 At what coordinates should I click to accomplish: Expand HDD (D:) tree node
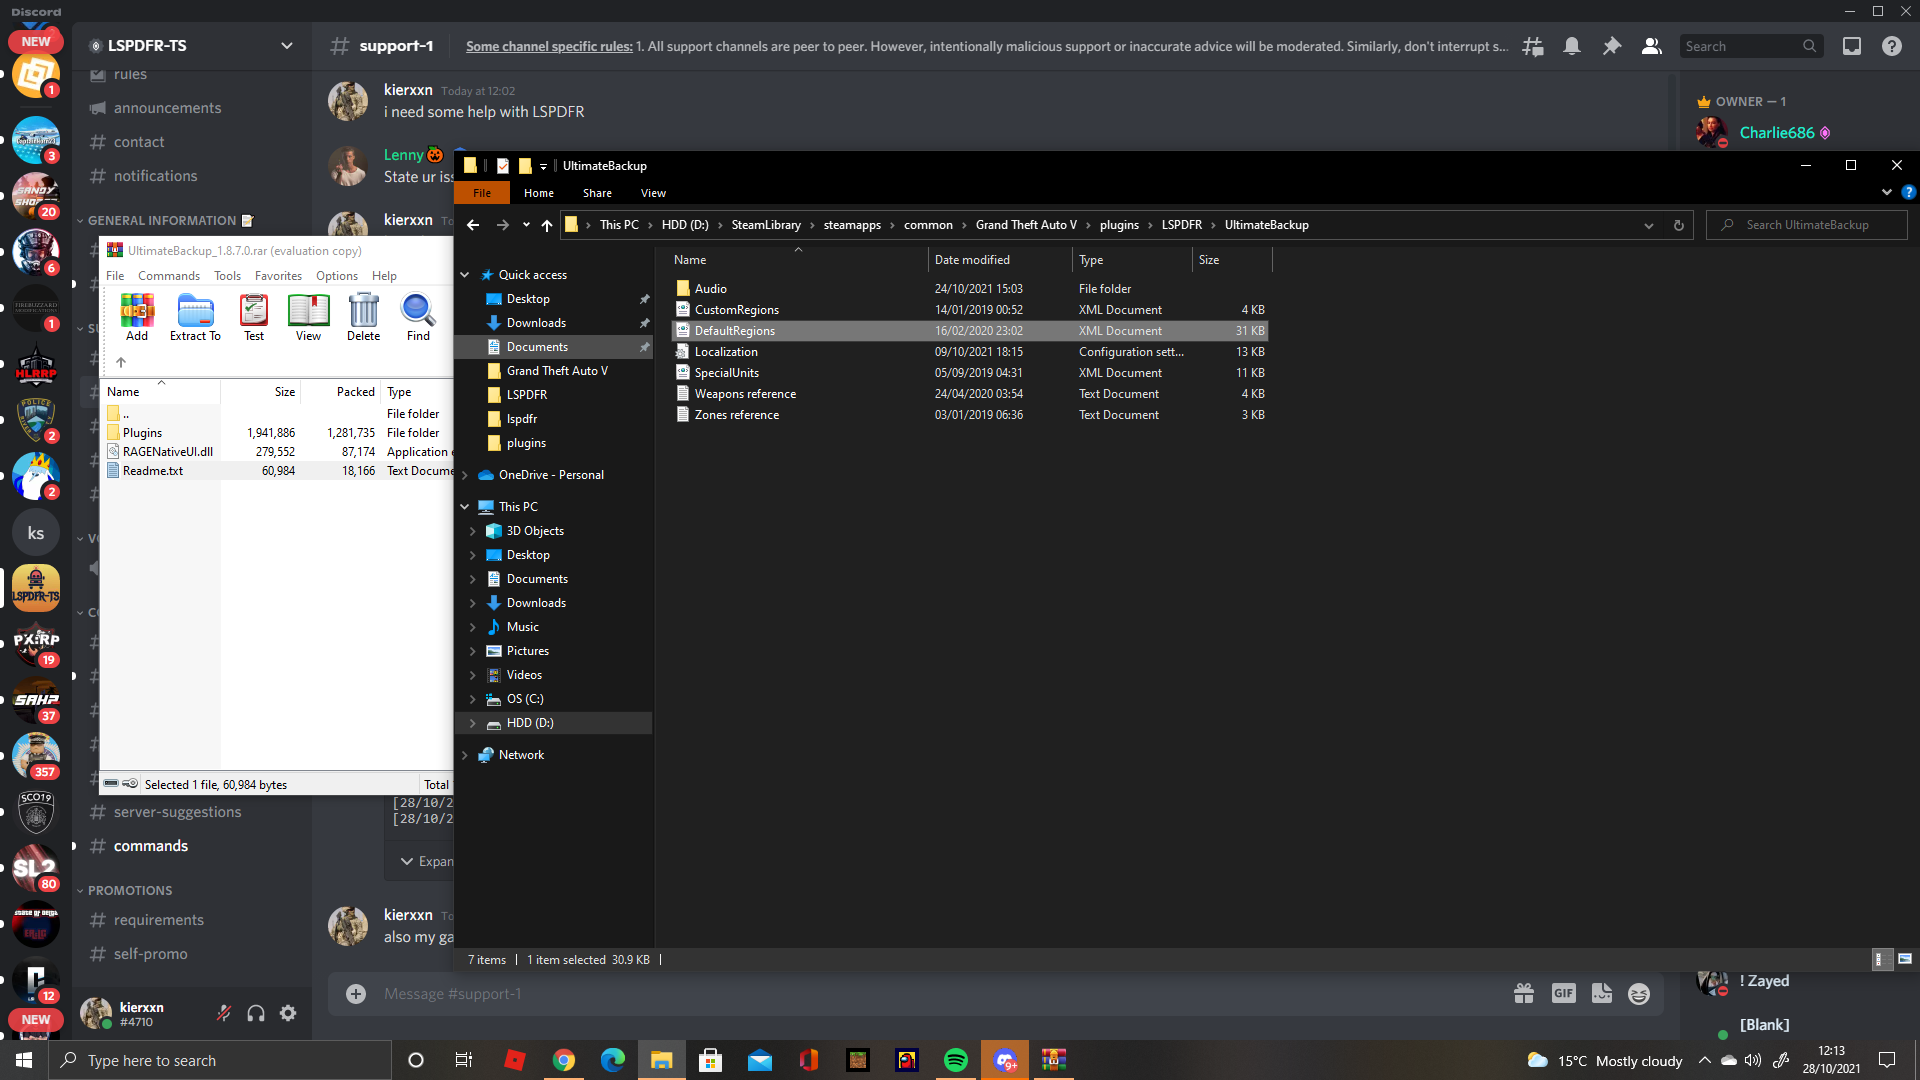[472, 723]
